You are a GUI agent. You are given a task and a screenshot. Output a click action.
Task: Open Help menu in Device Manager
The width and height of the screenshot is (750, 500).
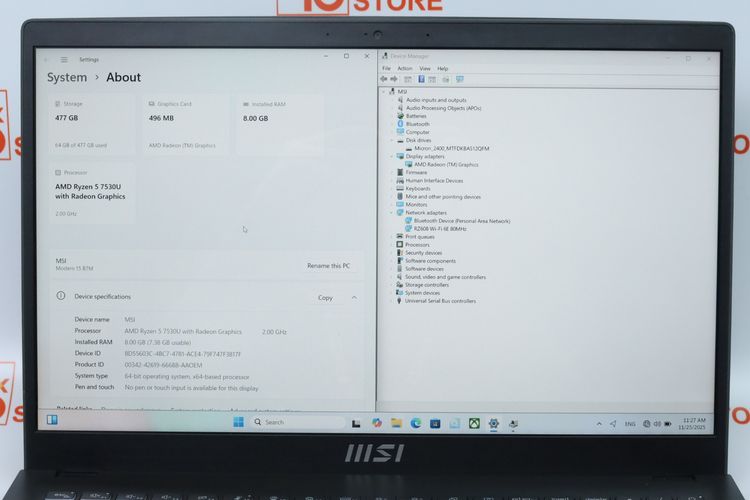(x=443, y=68)
